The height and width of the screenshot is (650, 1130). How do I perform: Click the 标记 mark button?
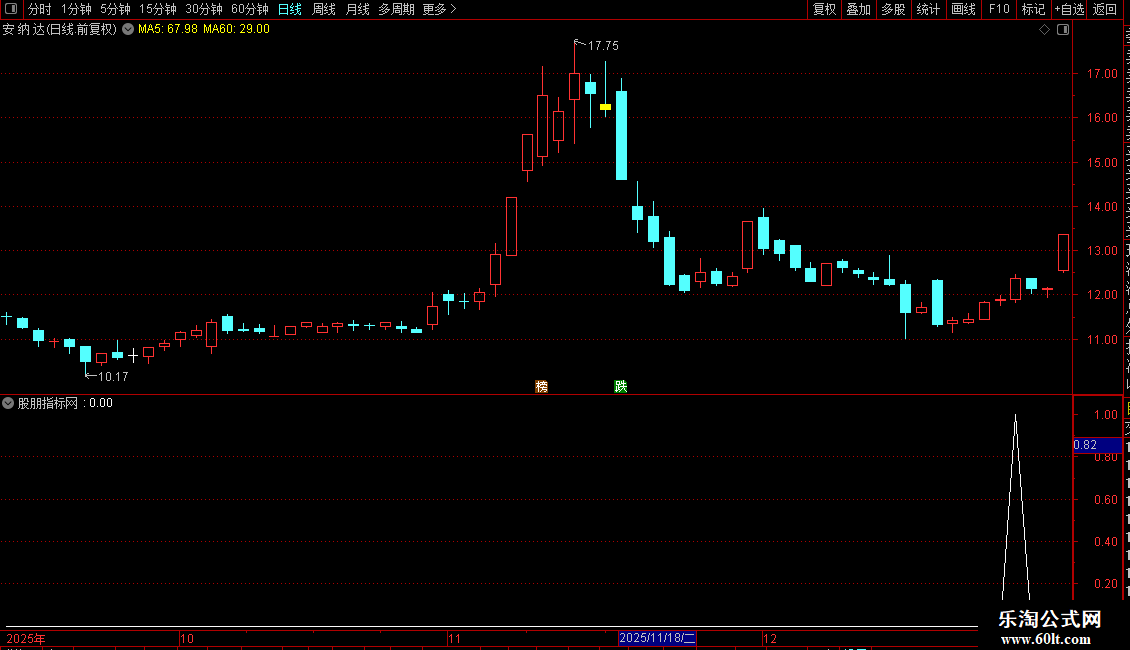[x=1033, y=9]
